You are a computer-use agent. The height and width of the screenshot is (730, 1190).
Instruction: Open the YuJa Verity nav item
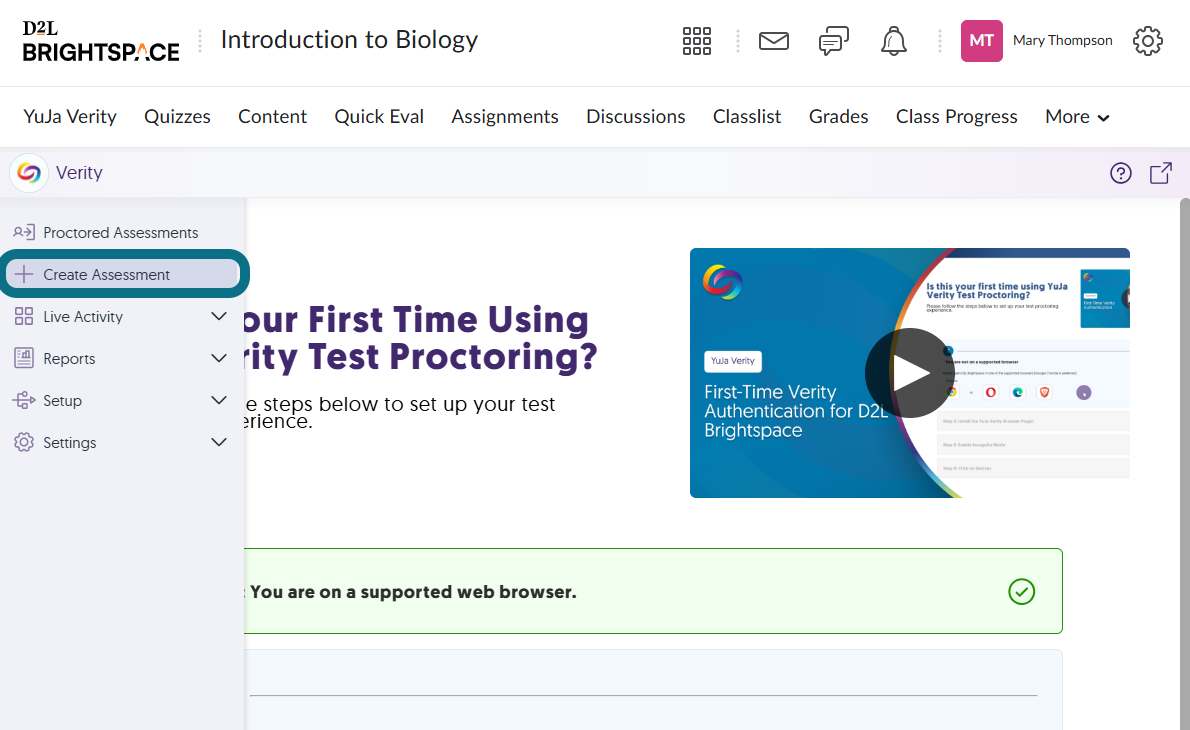point(70,117)
